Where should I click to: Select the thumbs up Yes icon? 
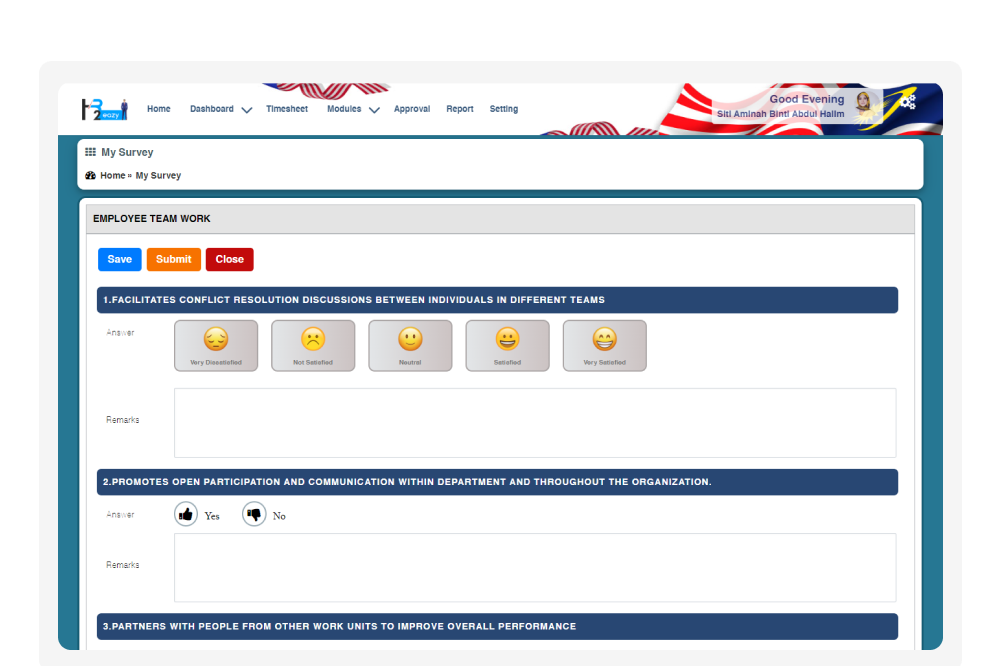tap(186, 515)
